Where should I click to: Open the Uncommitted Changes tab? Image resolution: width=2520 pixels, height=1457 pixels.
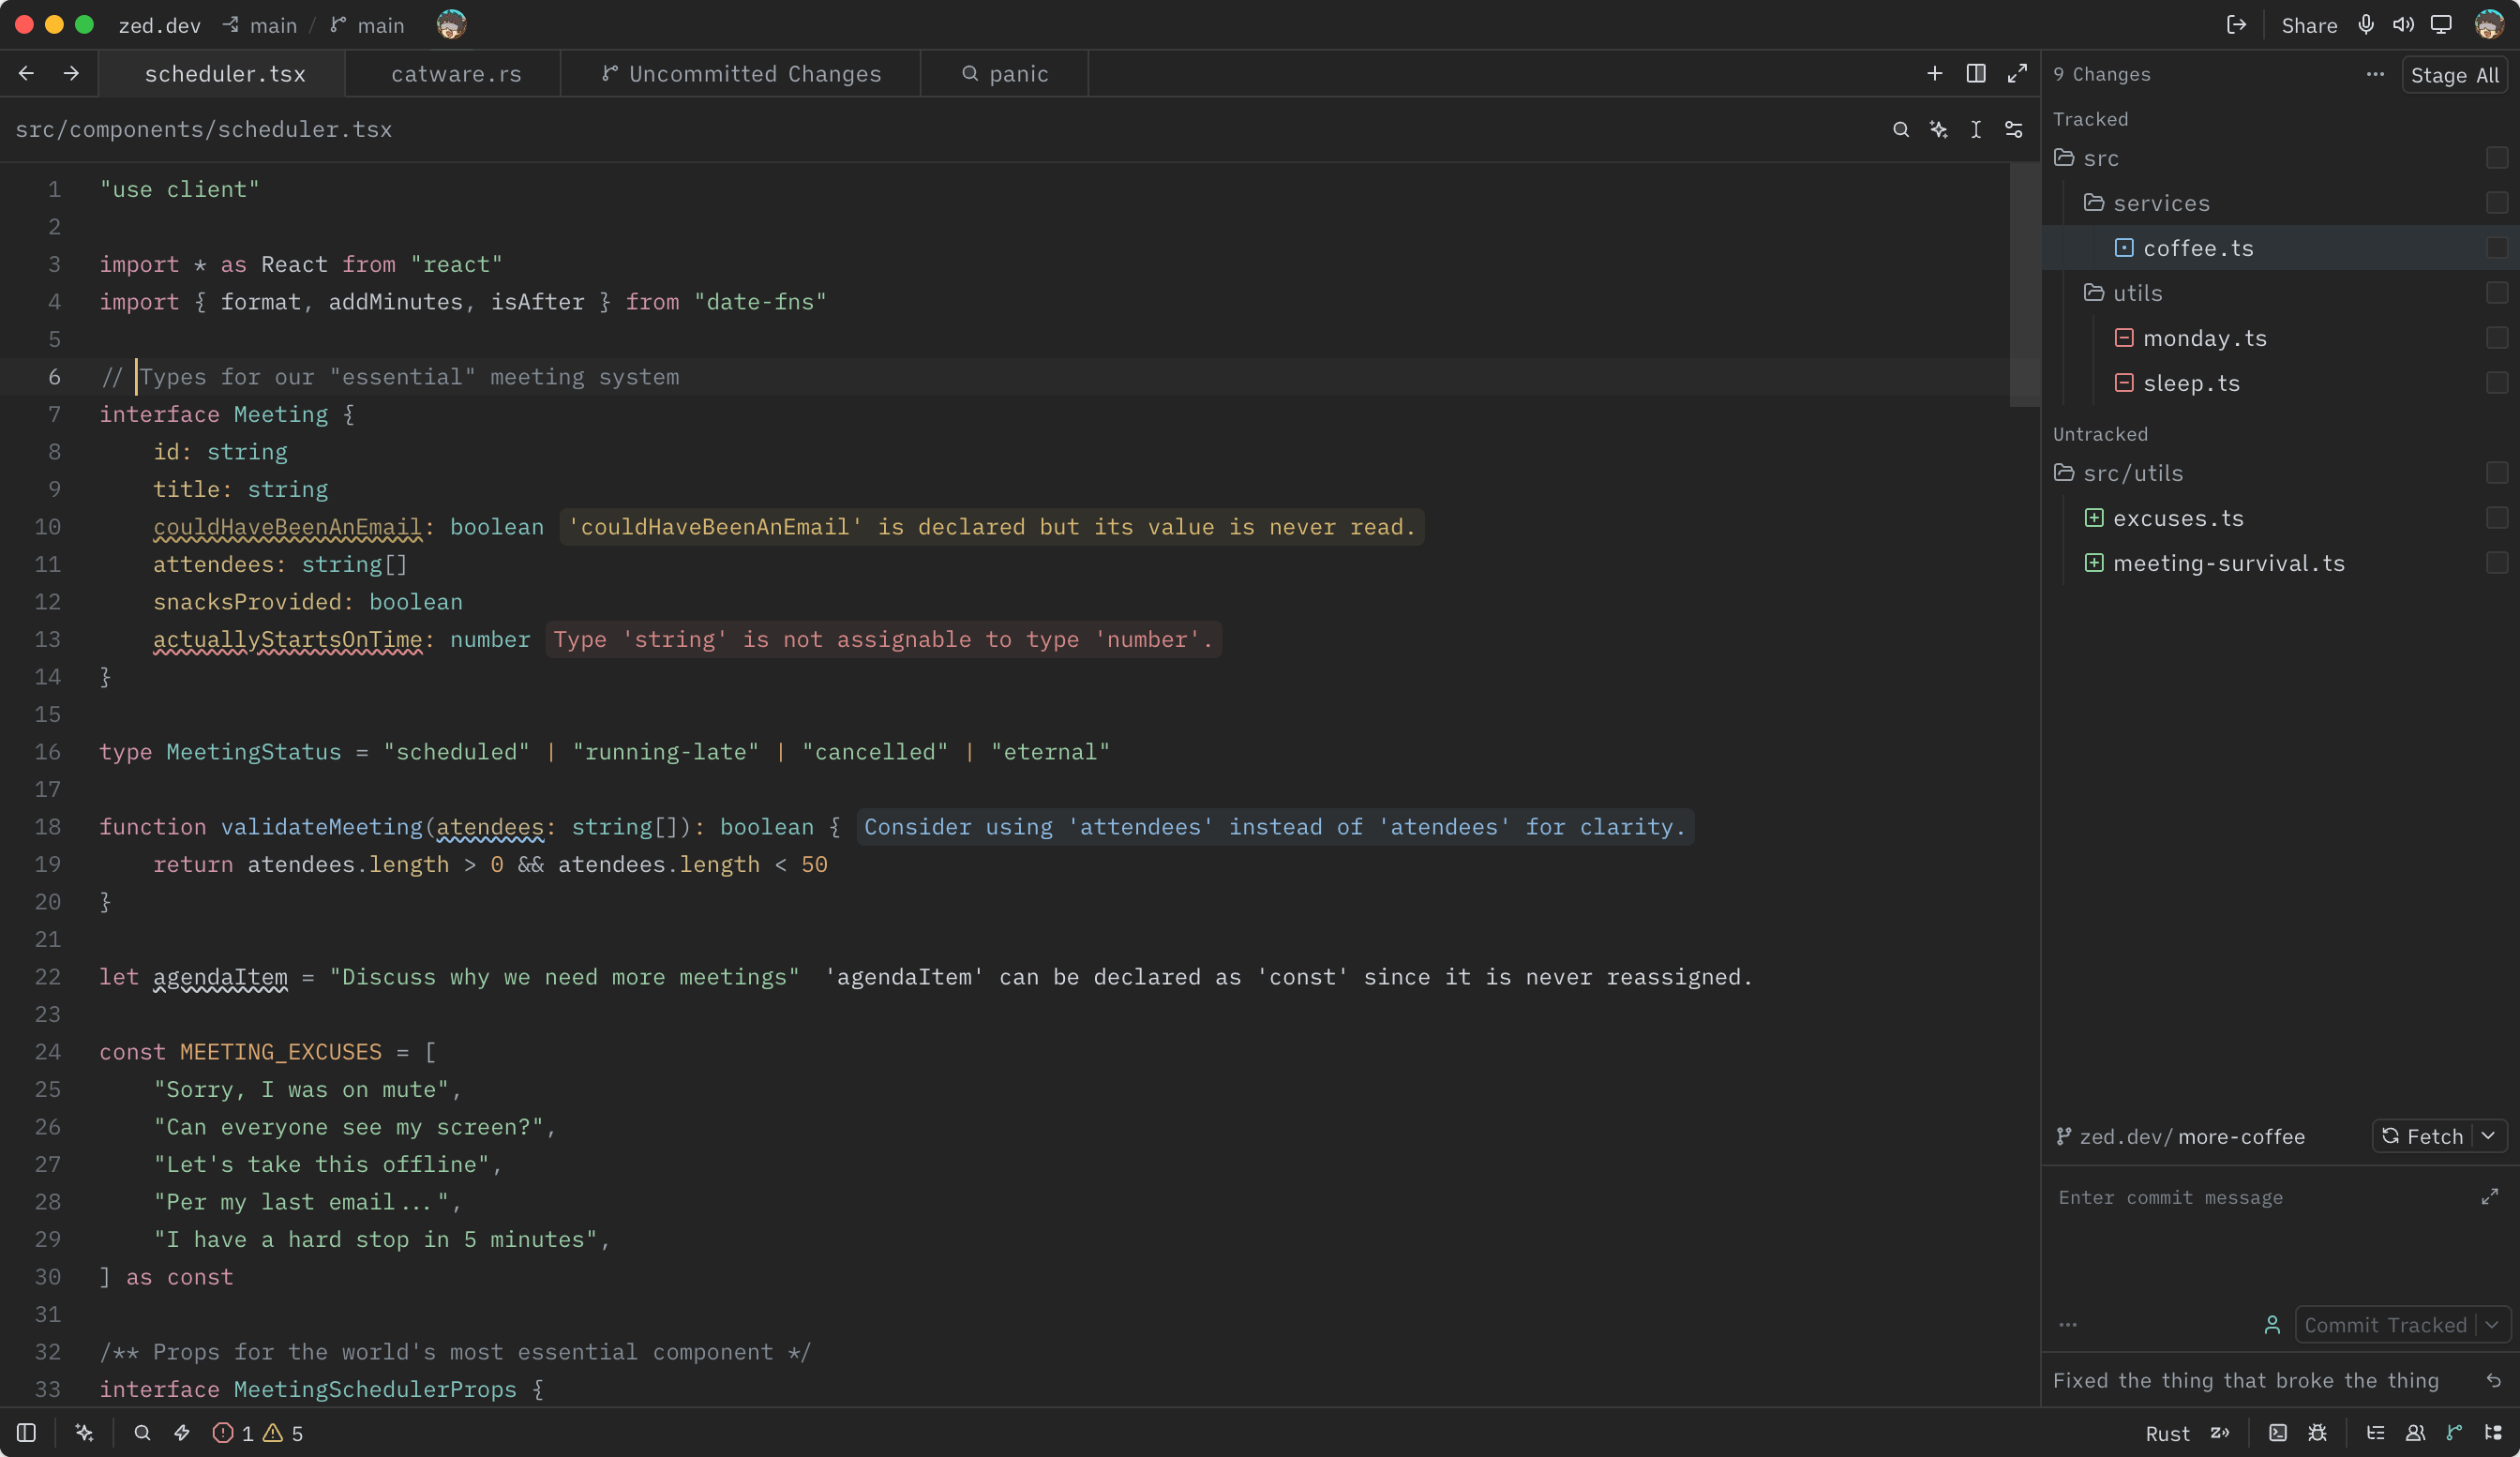[x=741, y=74]
